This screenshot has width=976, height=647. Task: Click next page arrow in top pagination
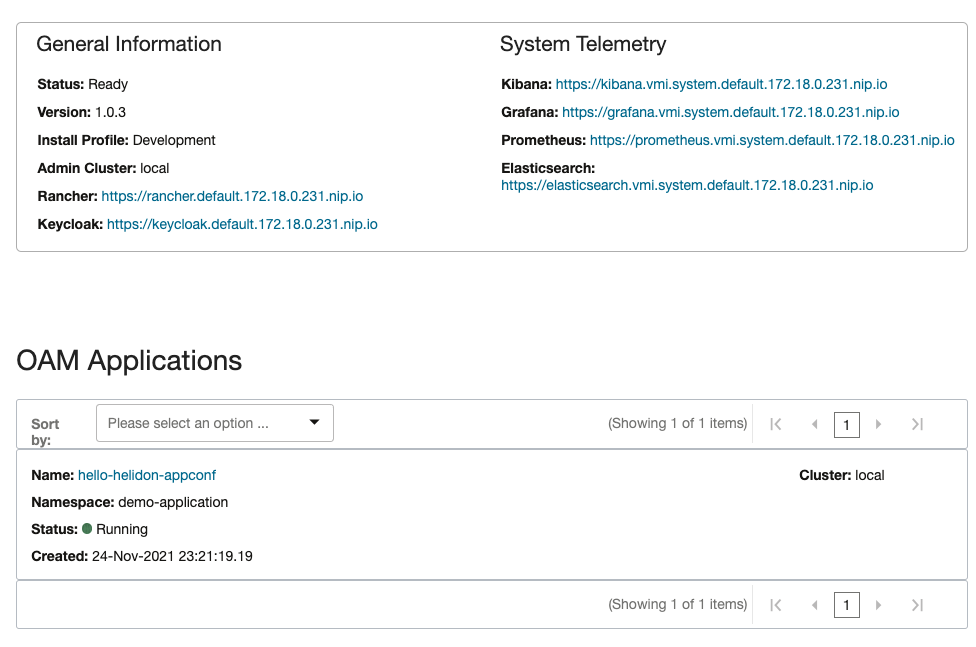878,424
